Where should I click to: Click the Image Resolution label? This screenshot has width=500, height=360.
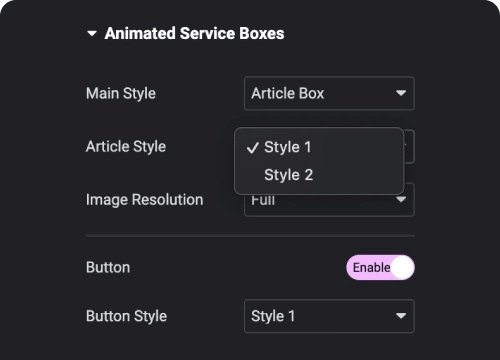pyautogui.click(x=144, y=200)
